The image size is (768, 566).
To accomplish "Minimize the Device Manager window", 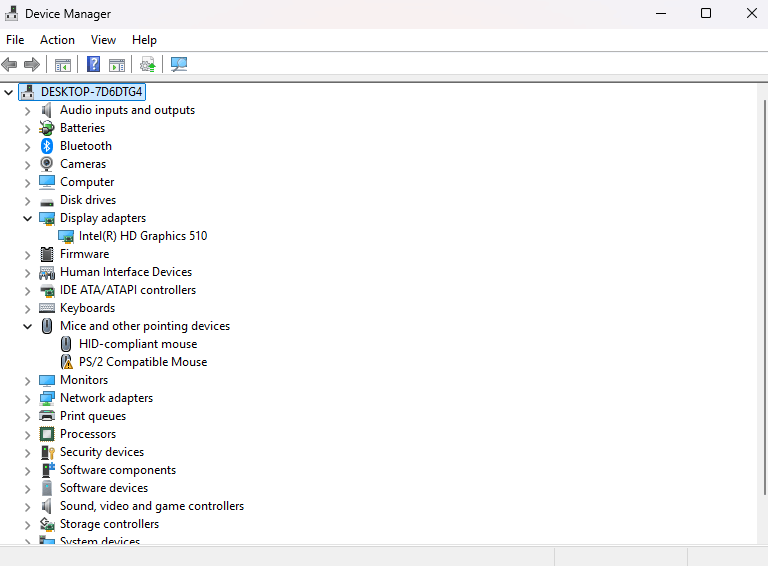I will click(x=661, y=13).
